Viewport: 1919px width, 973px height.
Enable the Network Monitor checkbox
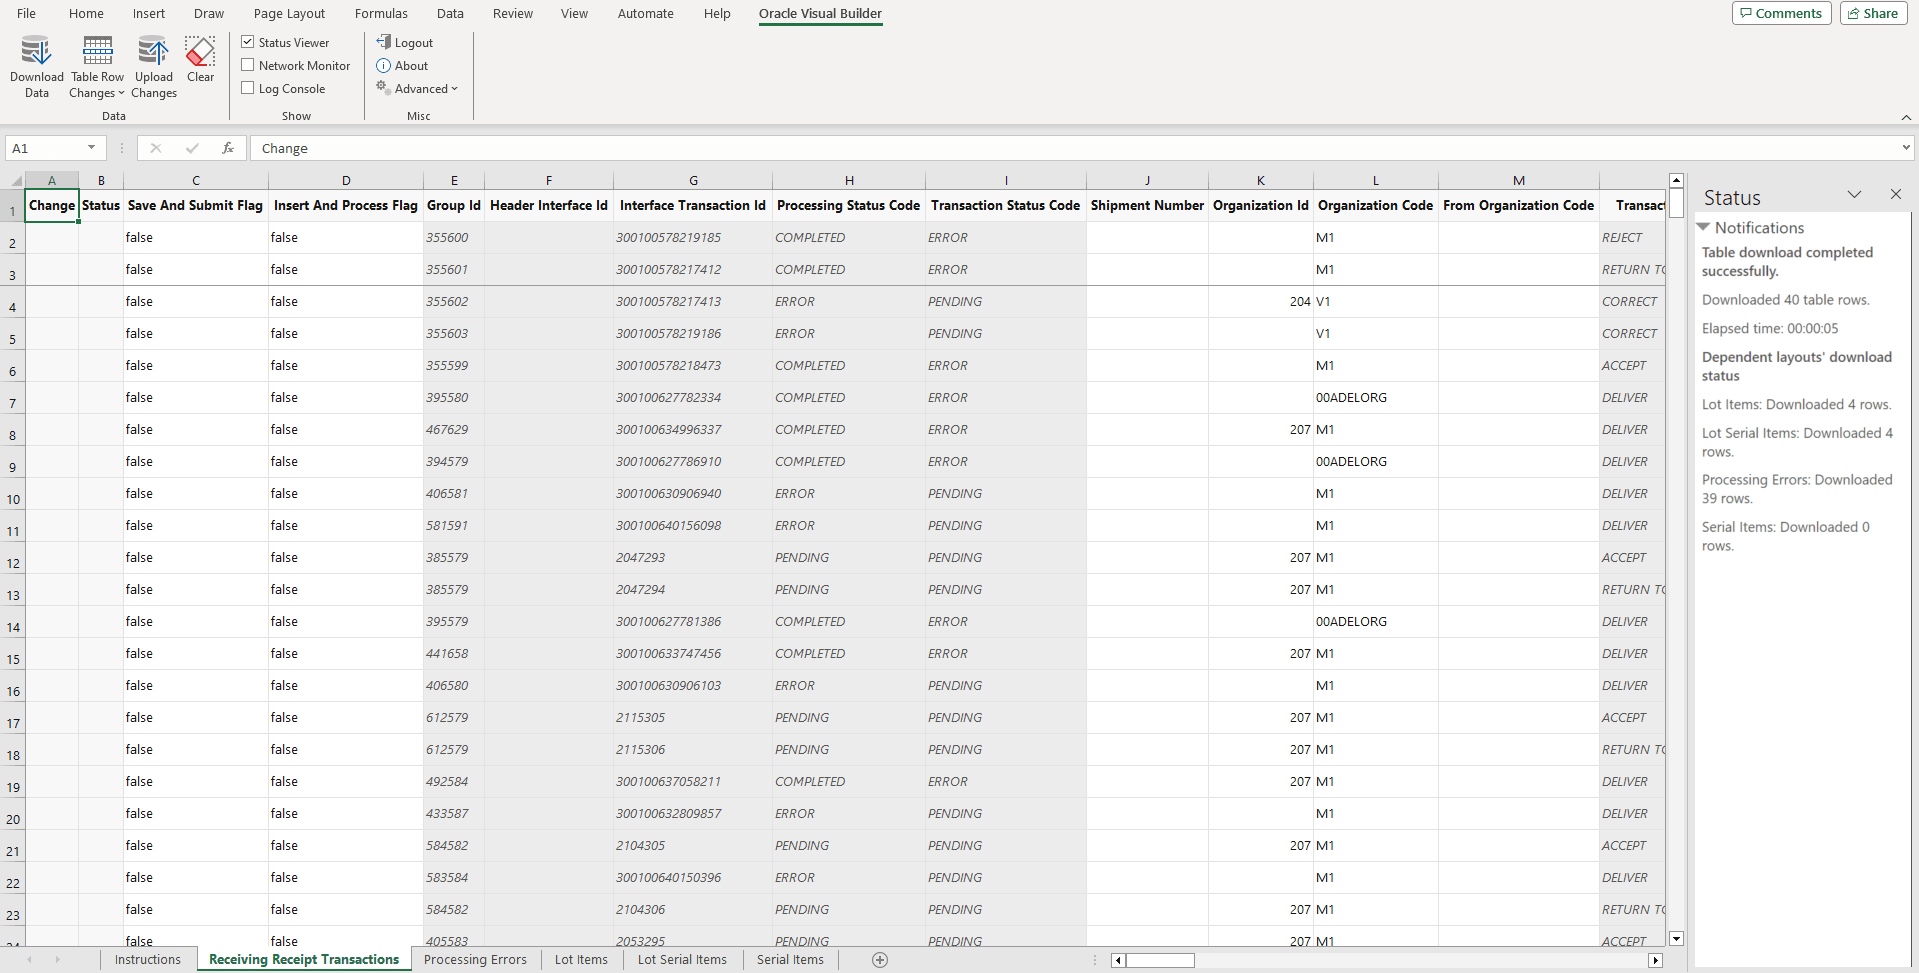pos(247,65)
